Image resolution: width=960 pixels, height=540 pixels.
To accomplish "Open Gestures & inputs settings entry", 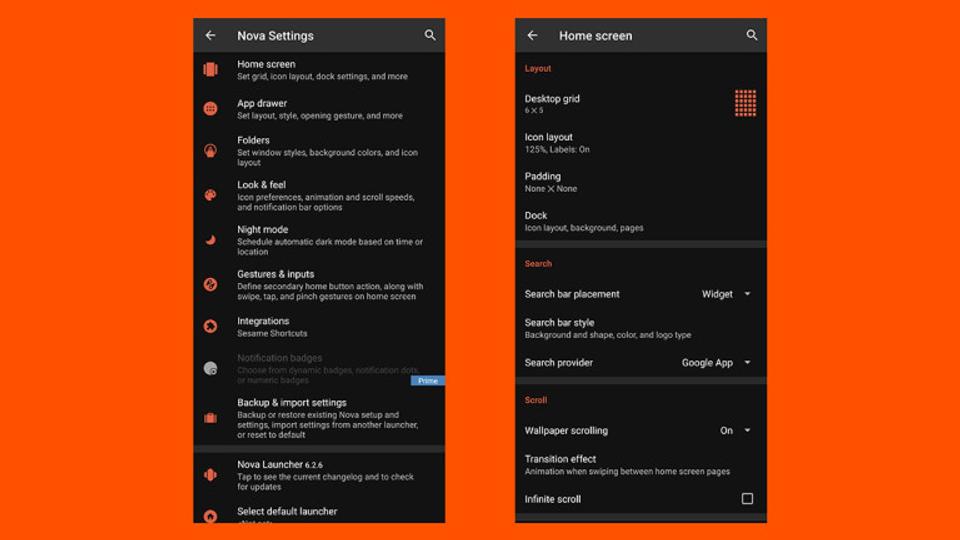I will click(x=319, y=285).
